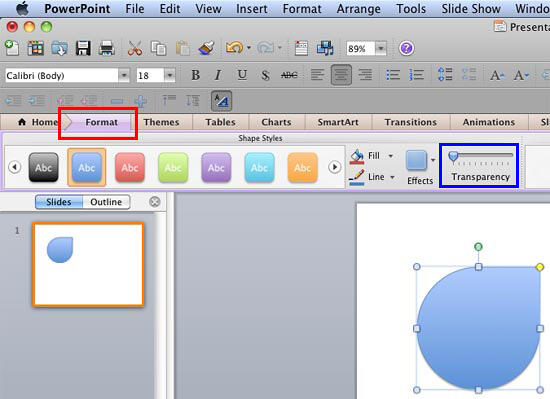
Task: Open the File menu
Action: click(x=135, y=8)
